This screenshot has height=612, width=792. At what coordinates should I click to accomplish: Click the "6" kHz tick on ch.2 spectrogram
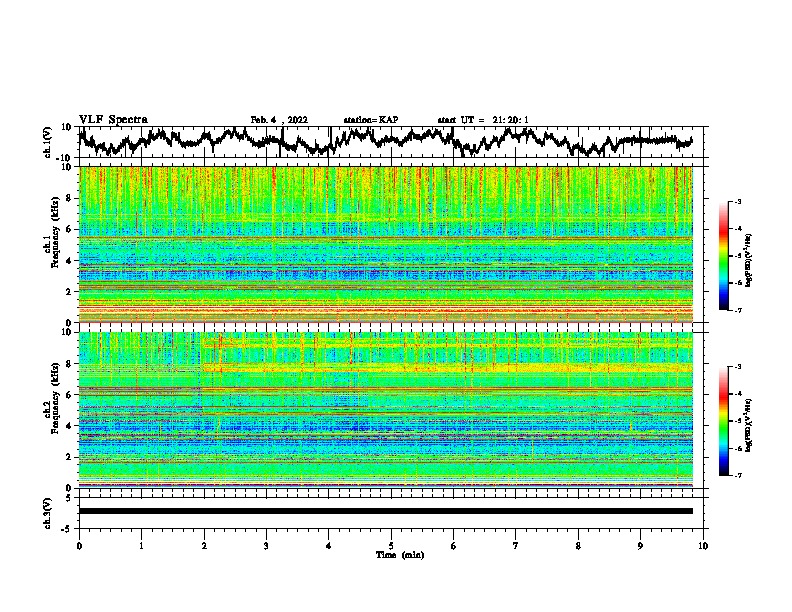pos(69,394)
